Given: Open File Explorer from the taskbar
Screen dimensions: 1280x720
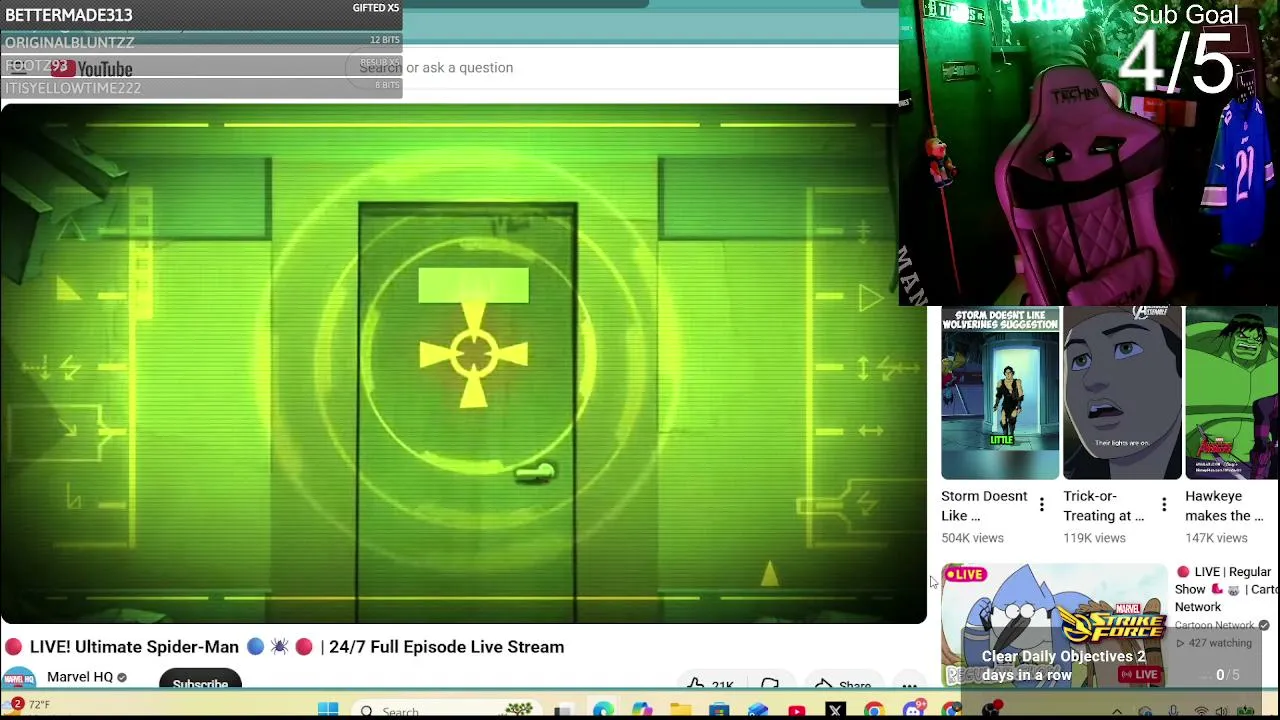Looking at the screenshot, I should pos(681,710).
